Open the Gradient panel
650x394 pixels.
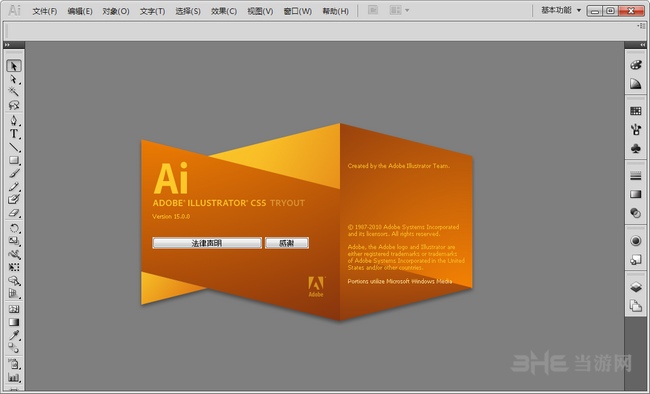pyautogui.click(x=636, y=194)
